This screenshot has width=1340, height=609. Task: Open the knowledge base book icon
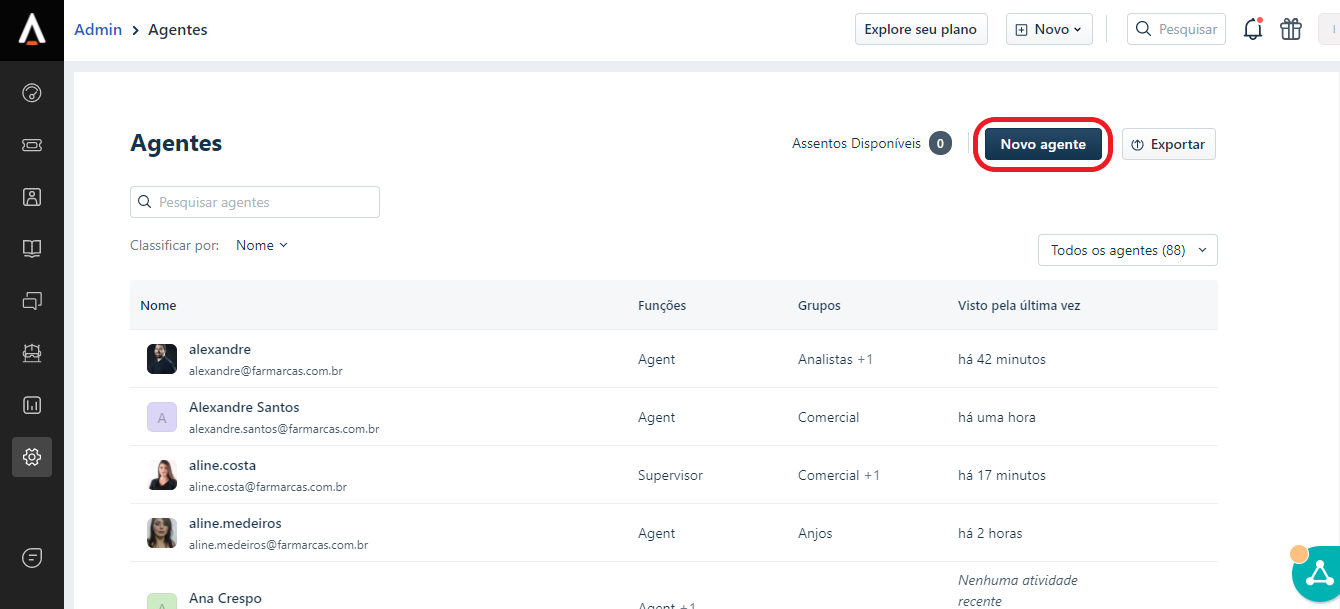coord(32,249)
